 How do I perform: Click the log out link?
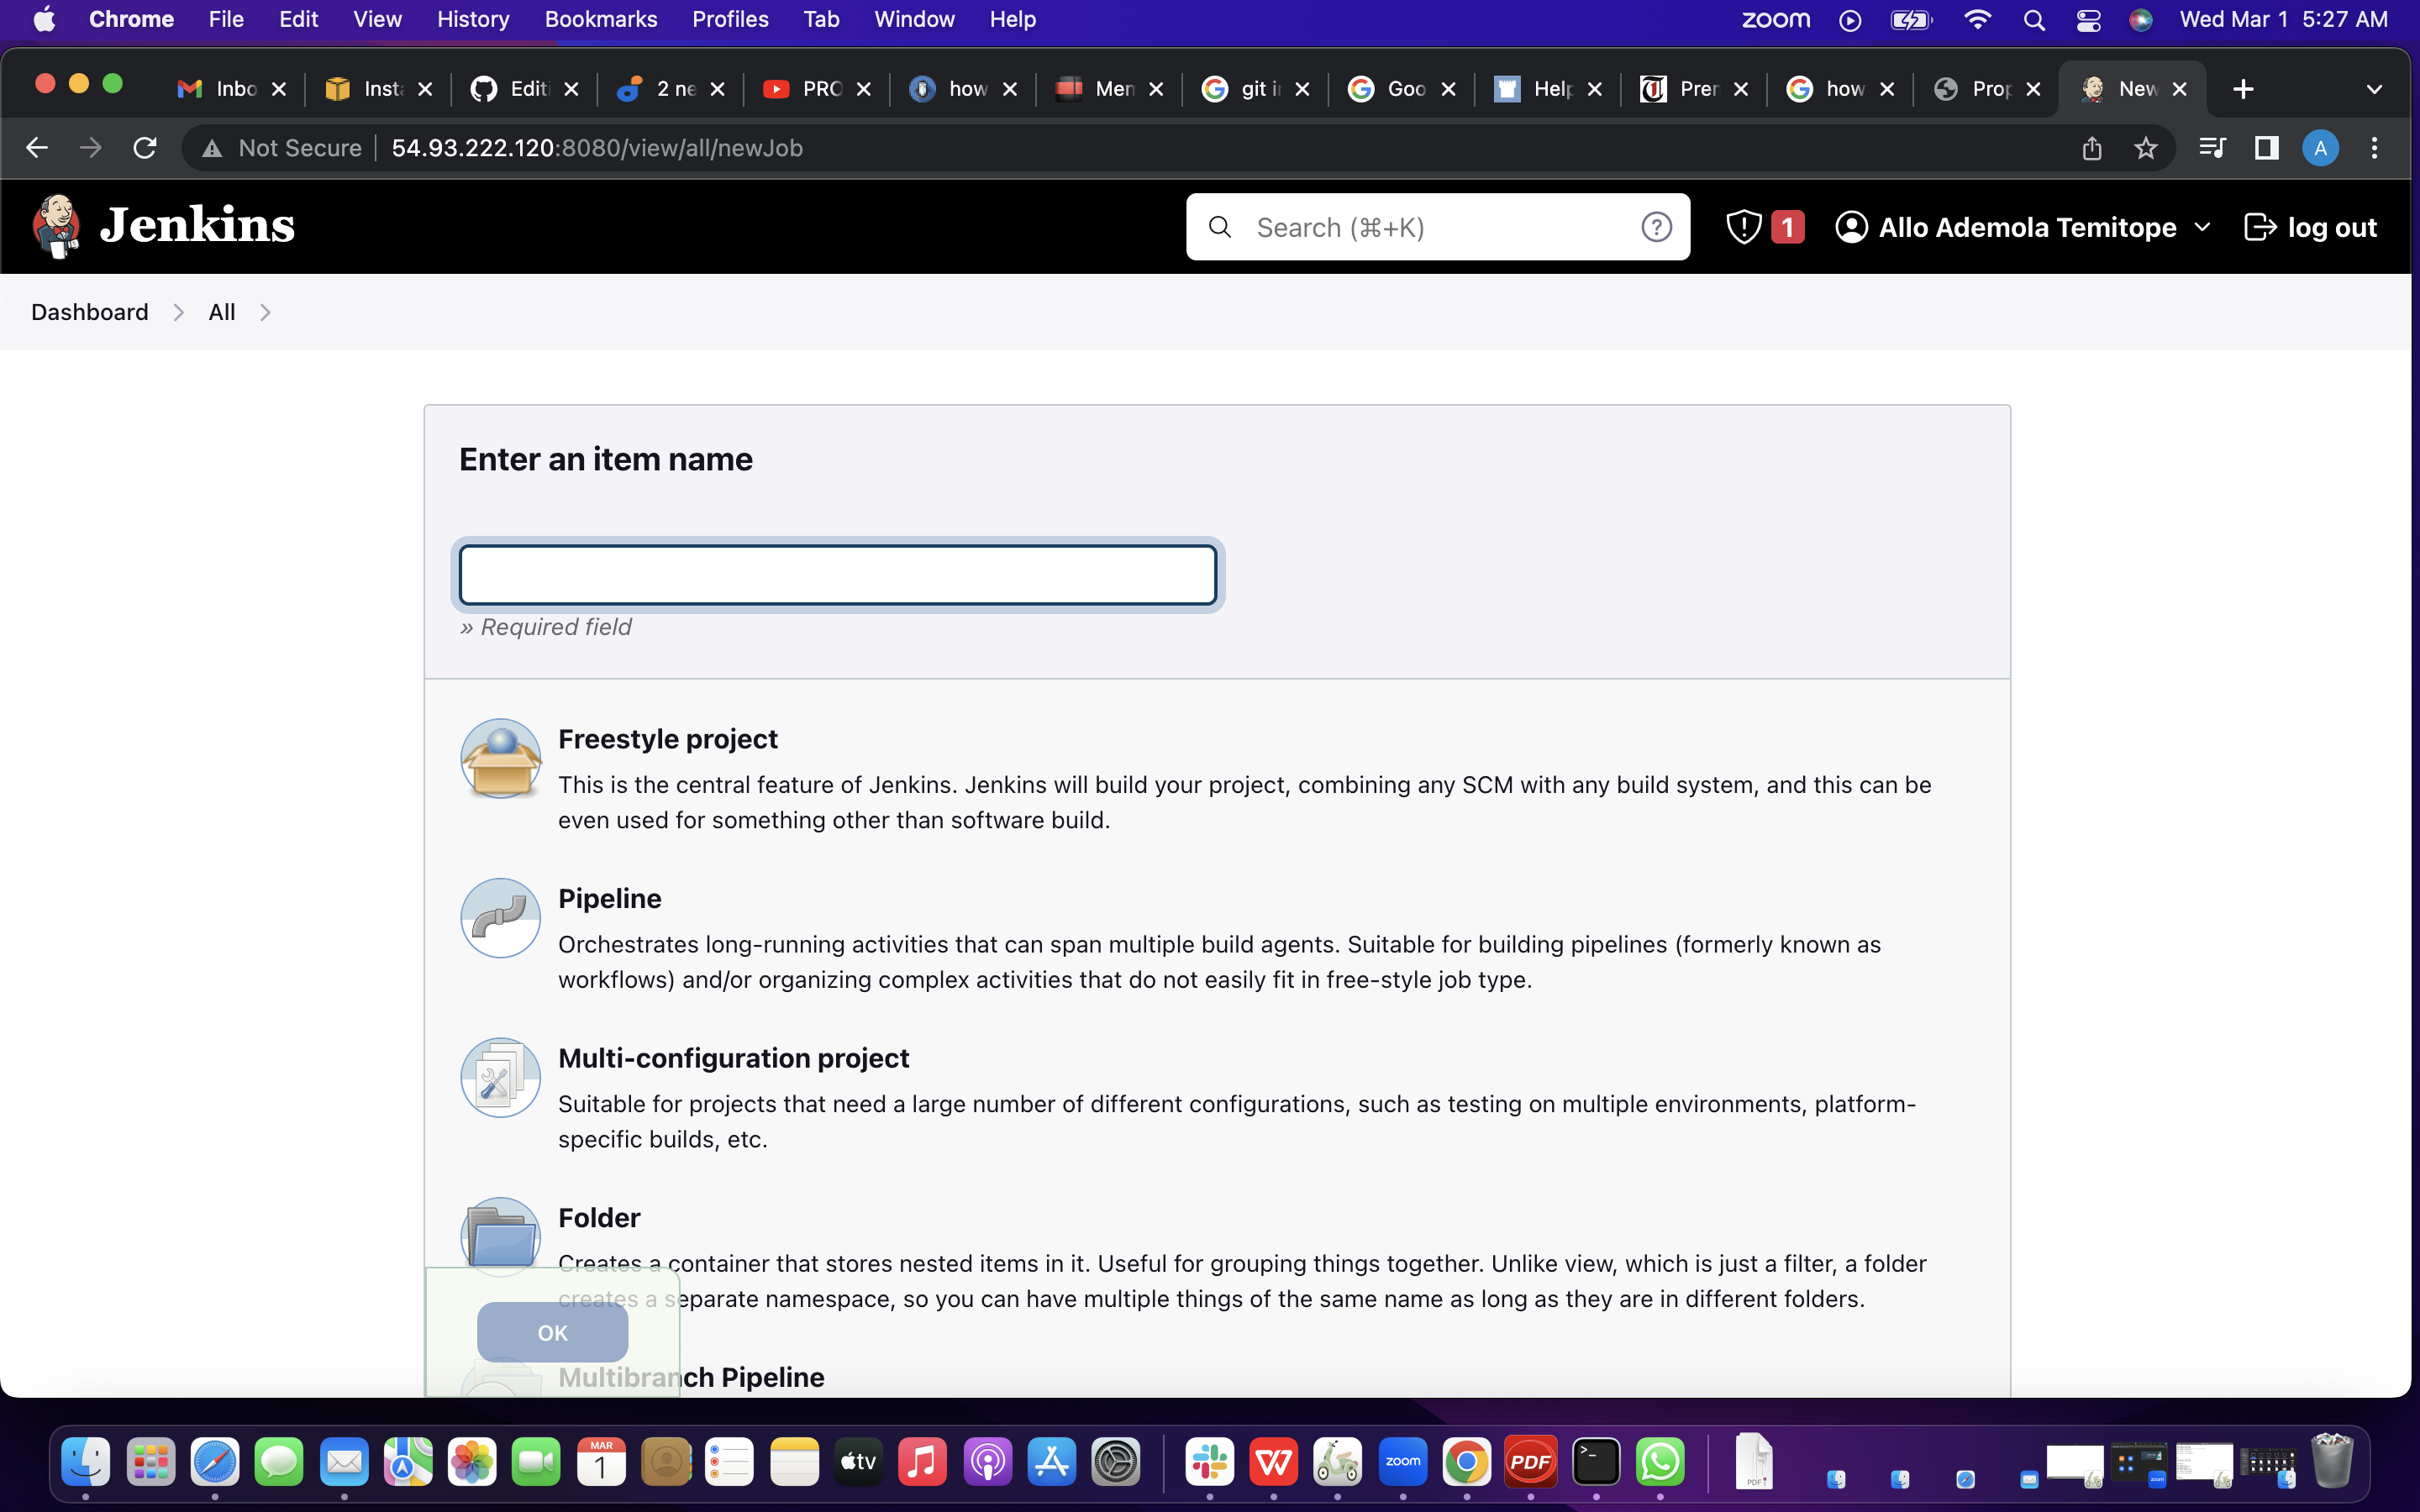(x=2311, y=227)
